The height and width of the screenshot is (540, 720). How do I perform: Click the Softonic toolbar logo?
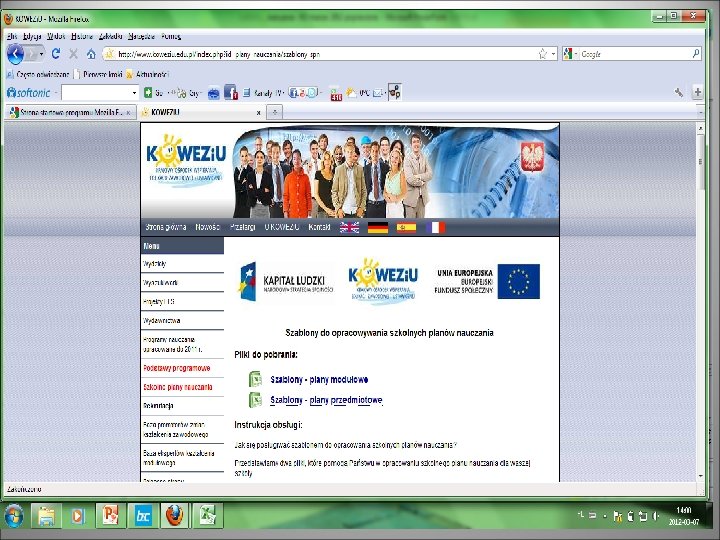coord(28,93)
